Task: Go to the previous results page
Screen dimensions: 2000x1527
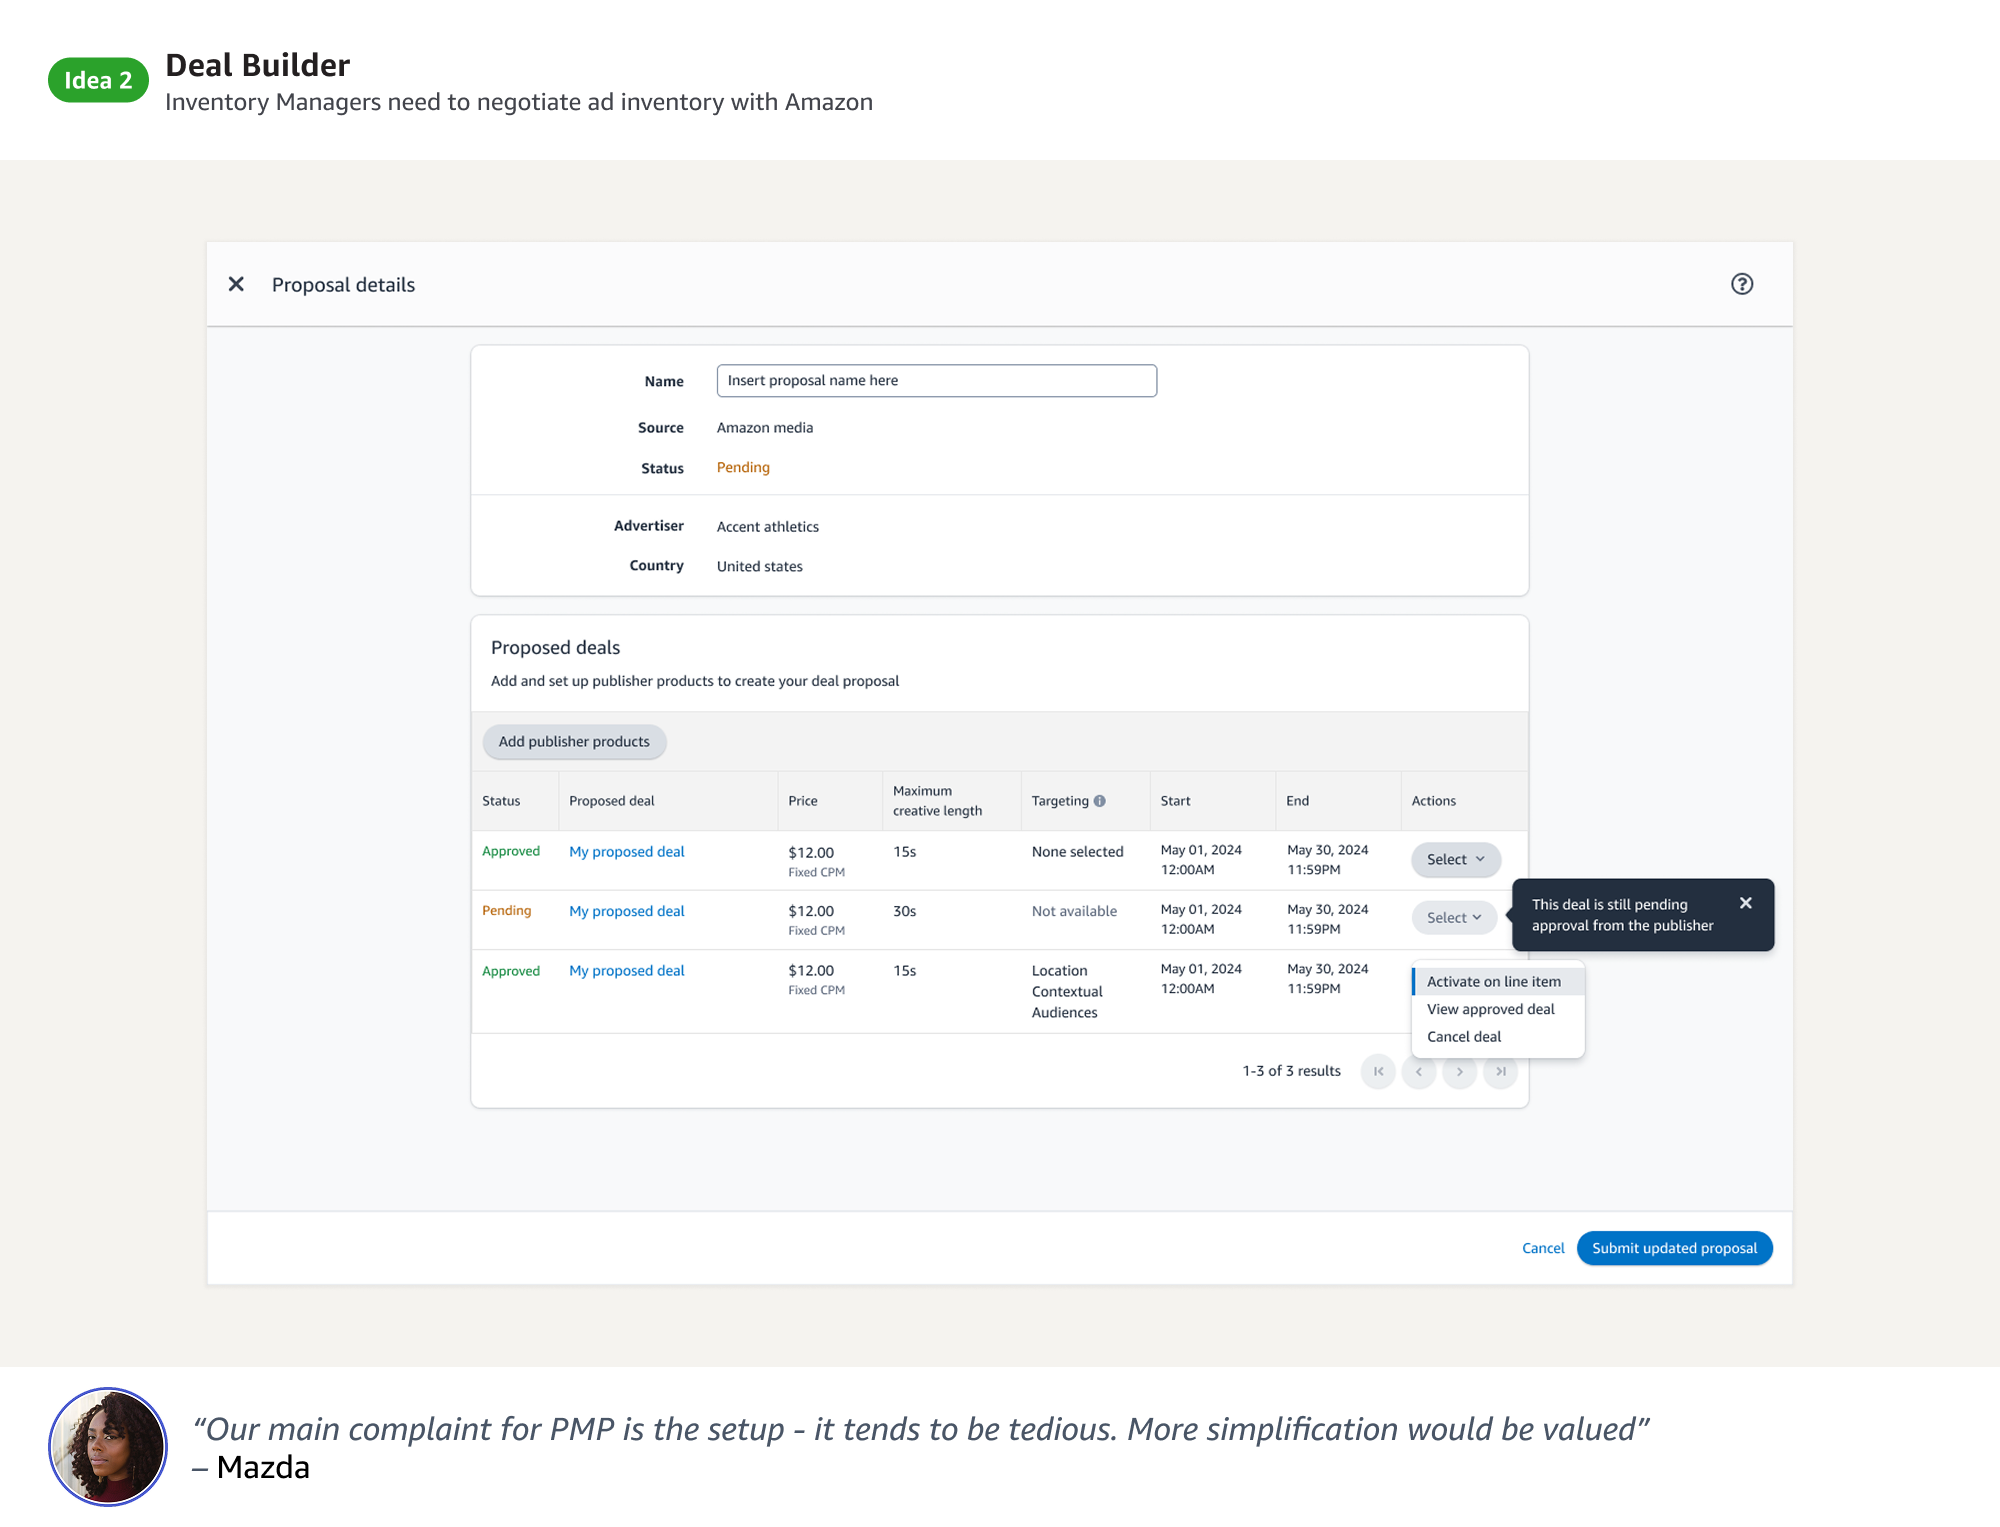Action: tap(1419, 1071)
